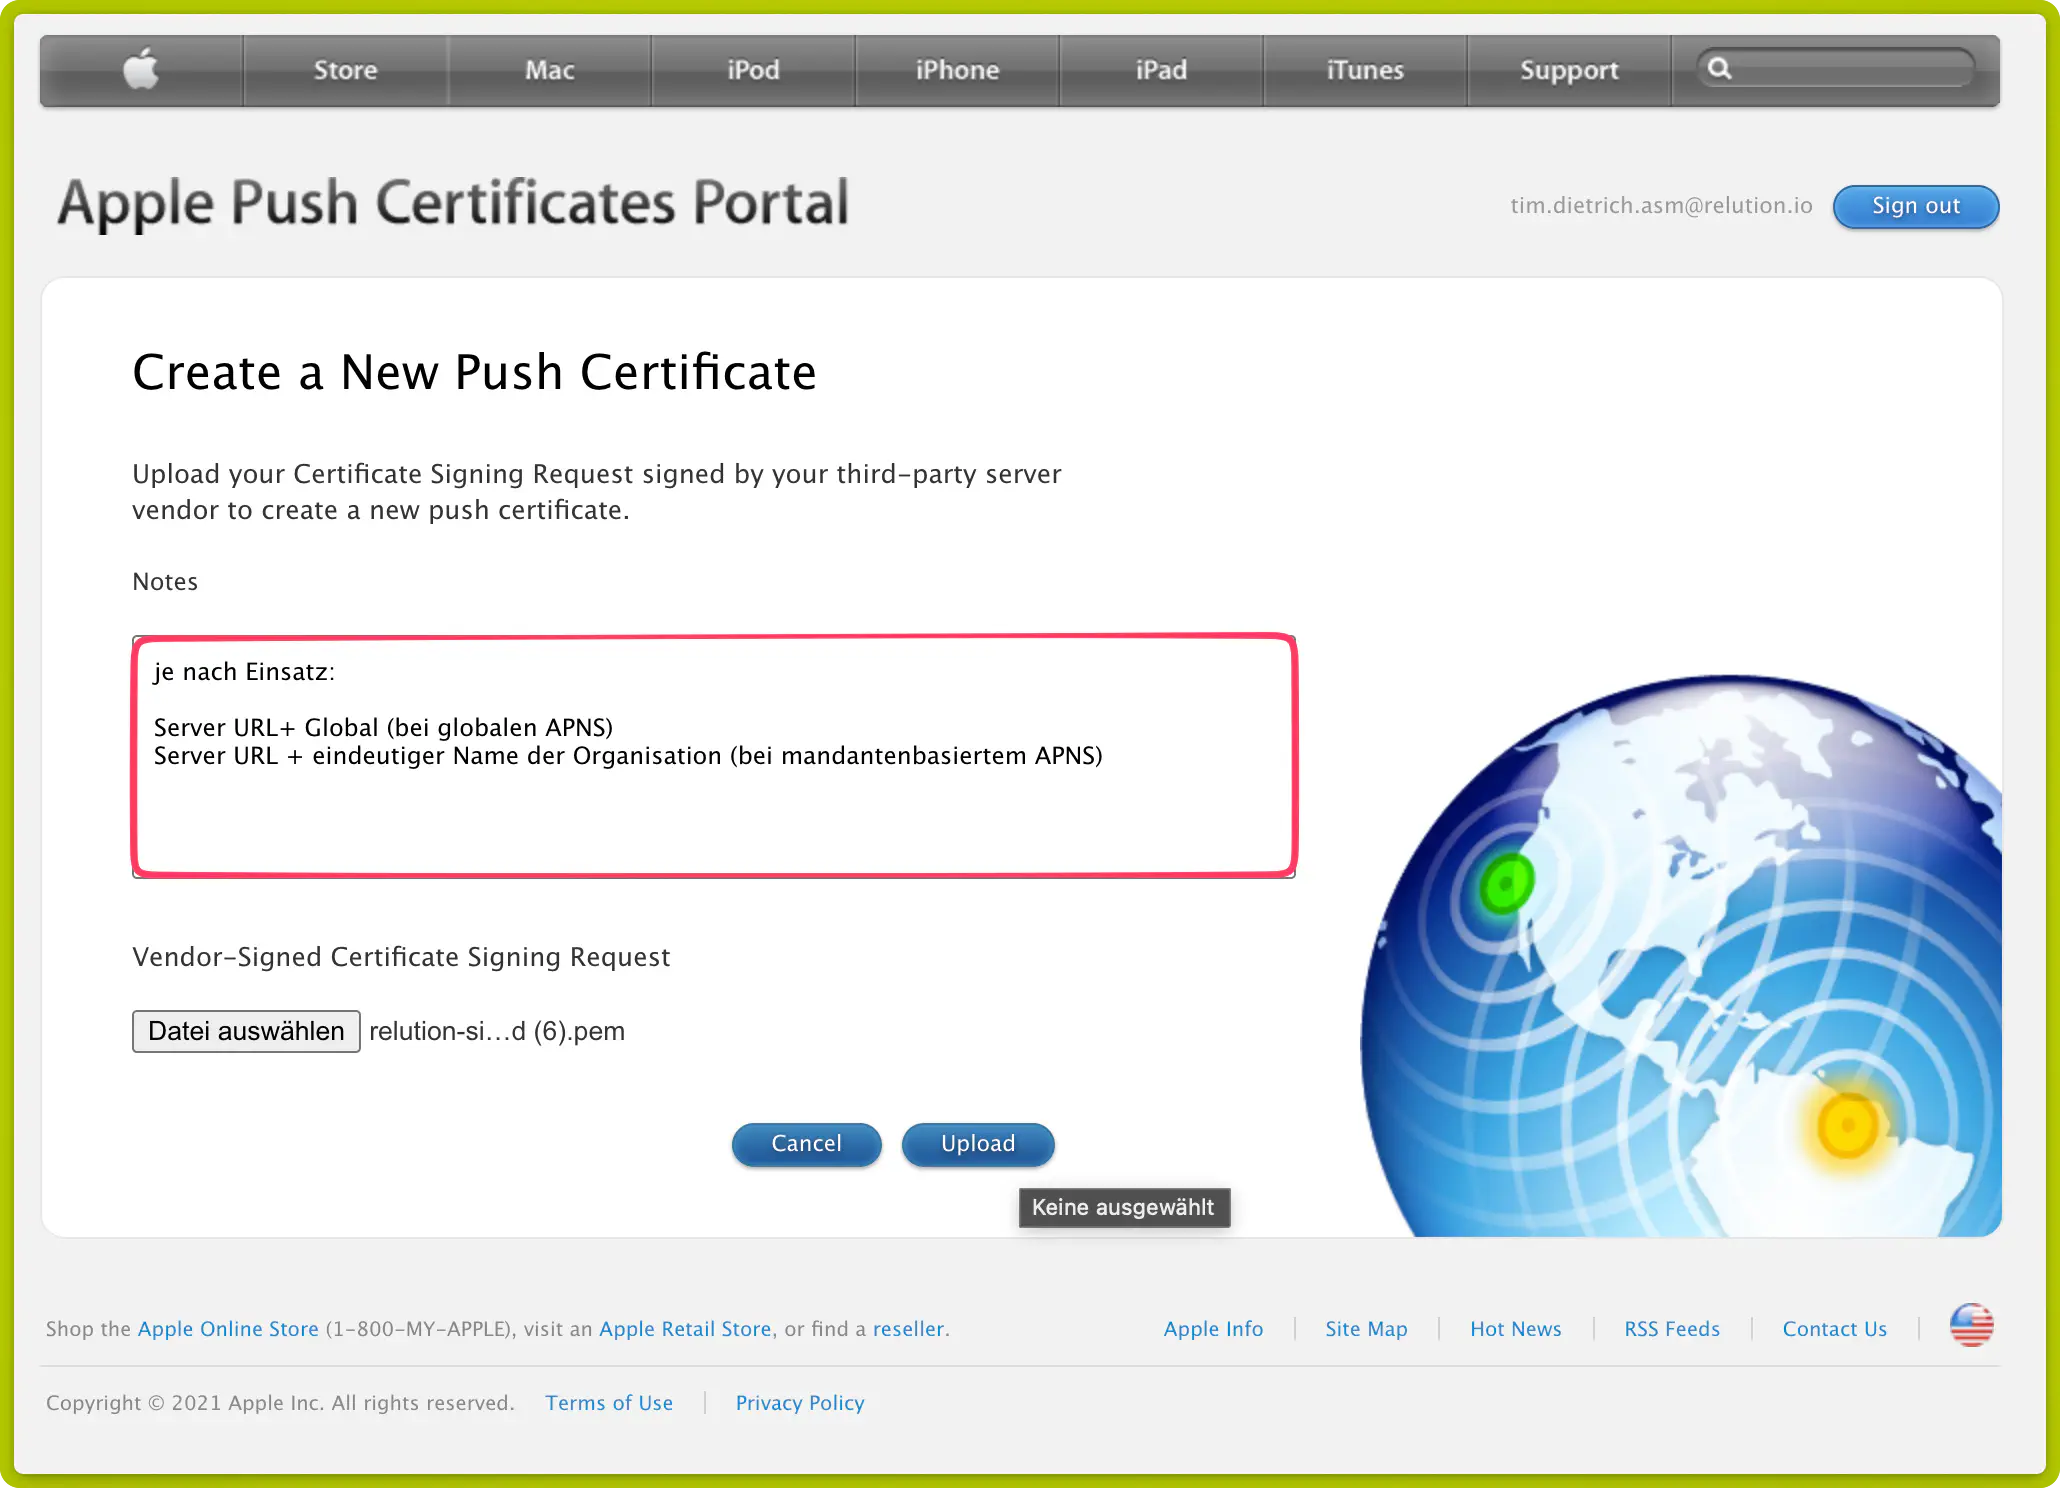The image size is (2060, 1488).
Task: Click the account email tim.dietrich.asm@relution.io
Action: [x=1661, y=206]
